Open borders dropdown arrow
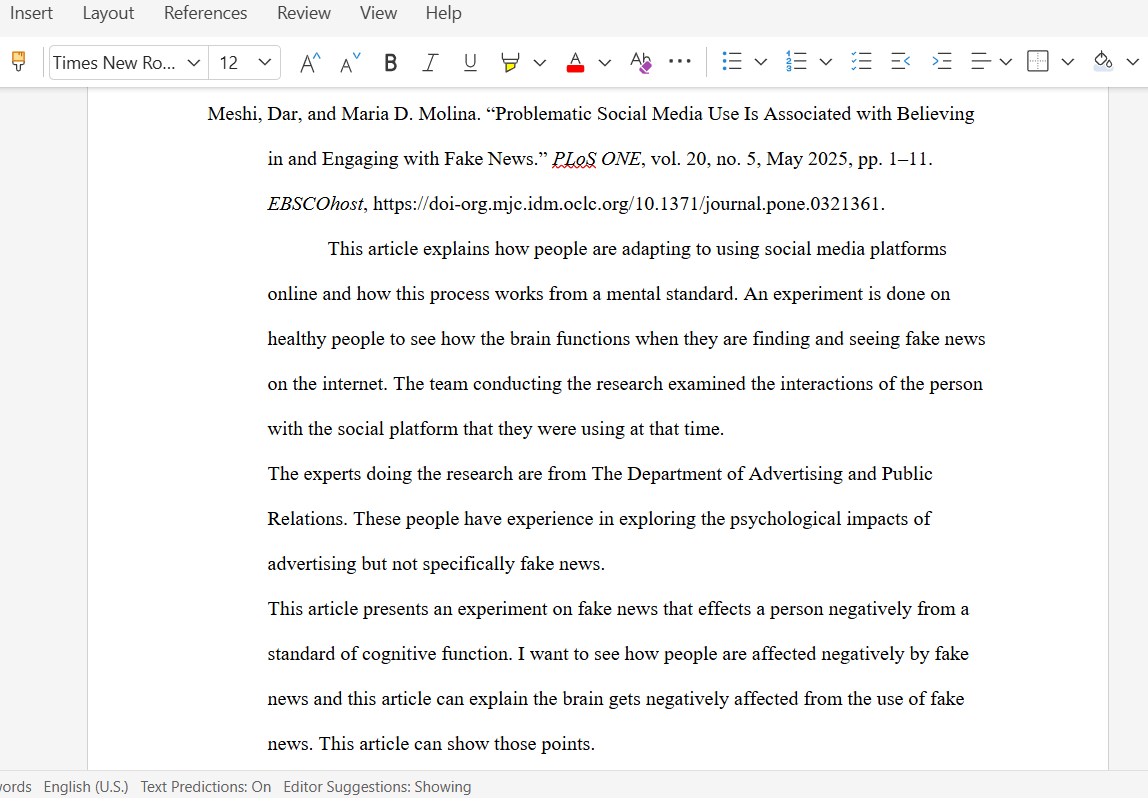1148x798 pixels. pyautogui.click(x=1067, y=62)
